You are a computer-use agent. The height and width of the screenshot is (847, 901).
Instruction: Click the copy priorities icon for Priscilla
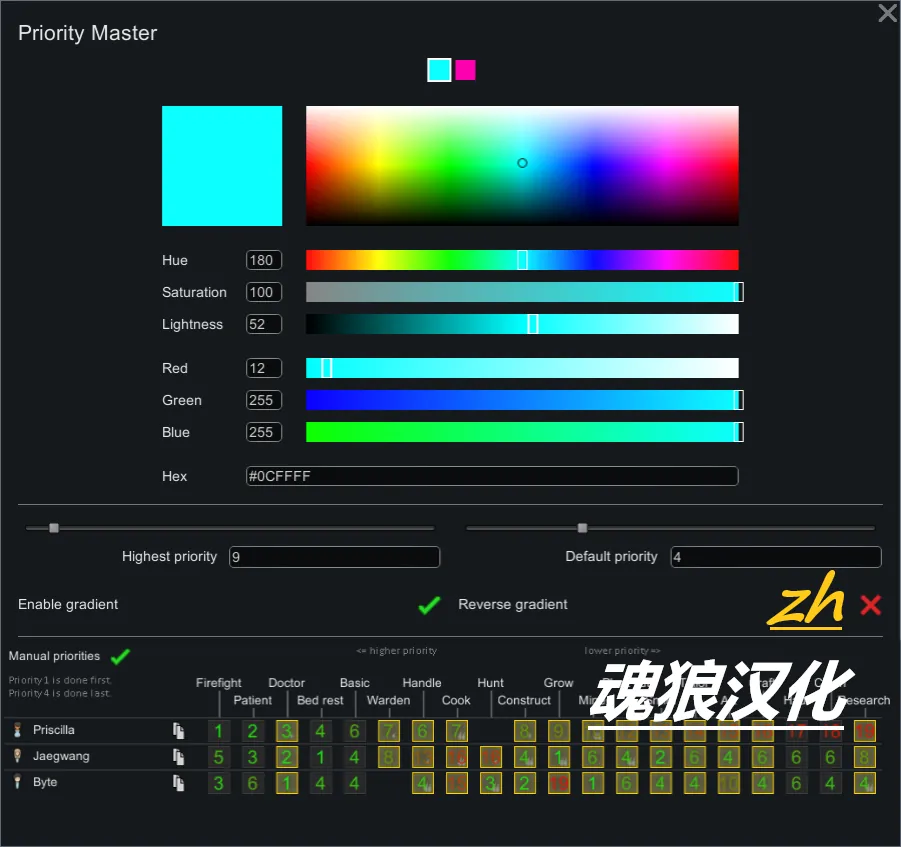(179, 731)
